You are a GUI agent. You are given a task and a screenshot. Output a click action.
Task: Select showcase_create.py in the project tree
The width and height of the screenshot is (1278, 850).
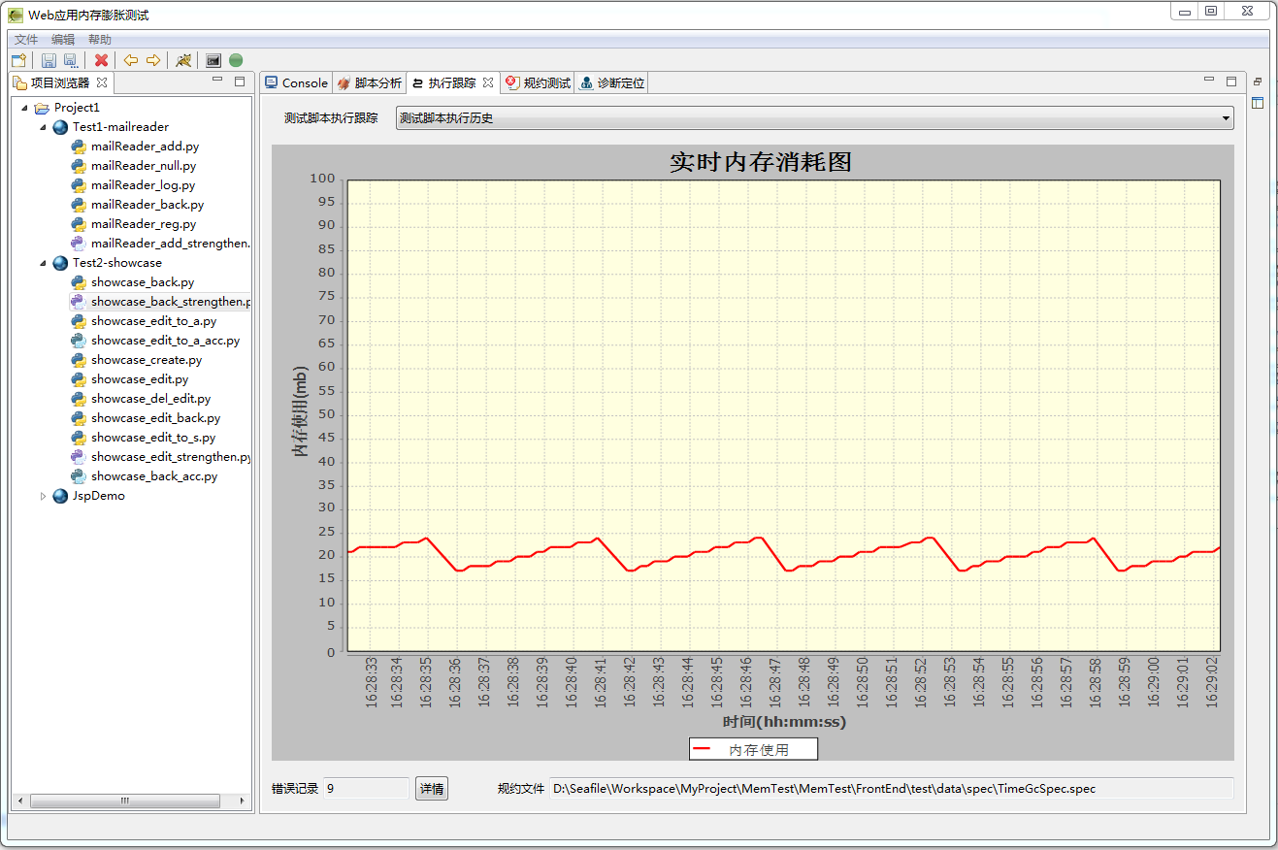[x=146, y=360]
